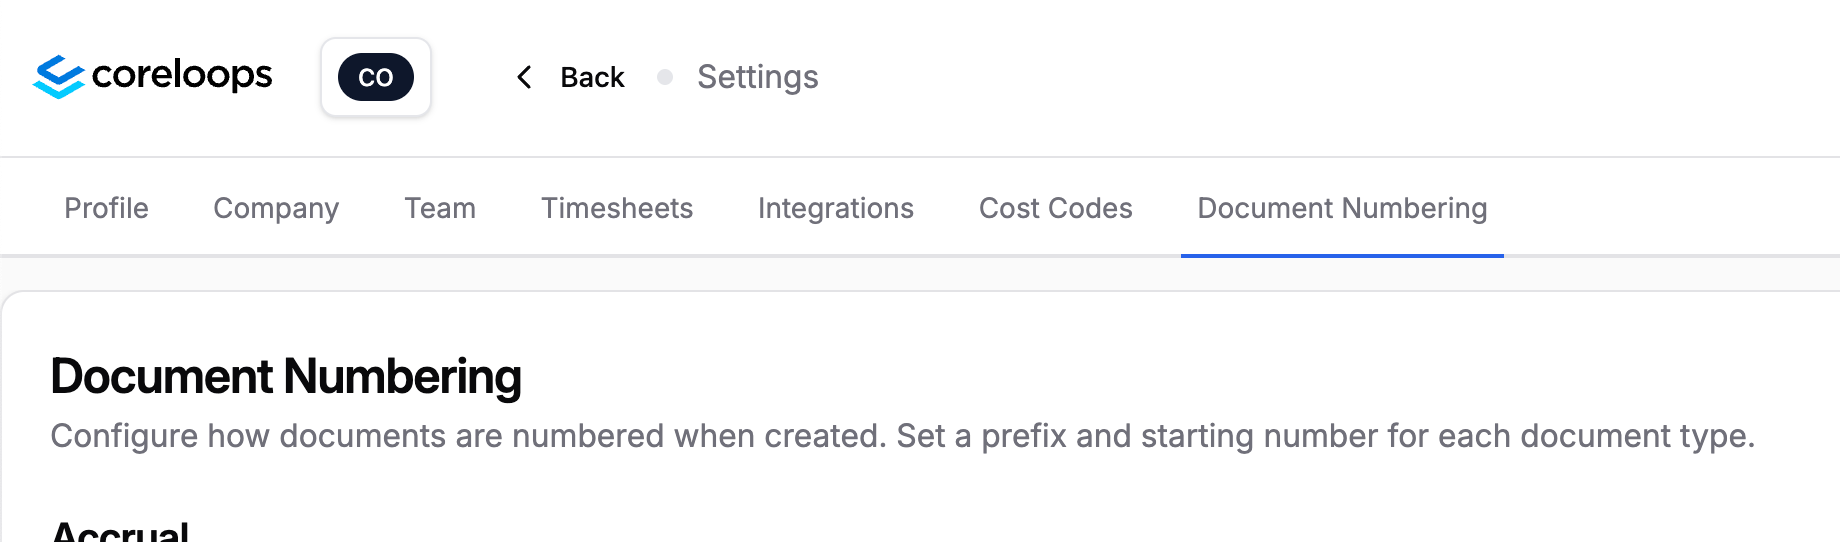
Task: Click the blue active tab underline
Action: point(1342,256)
